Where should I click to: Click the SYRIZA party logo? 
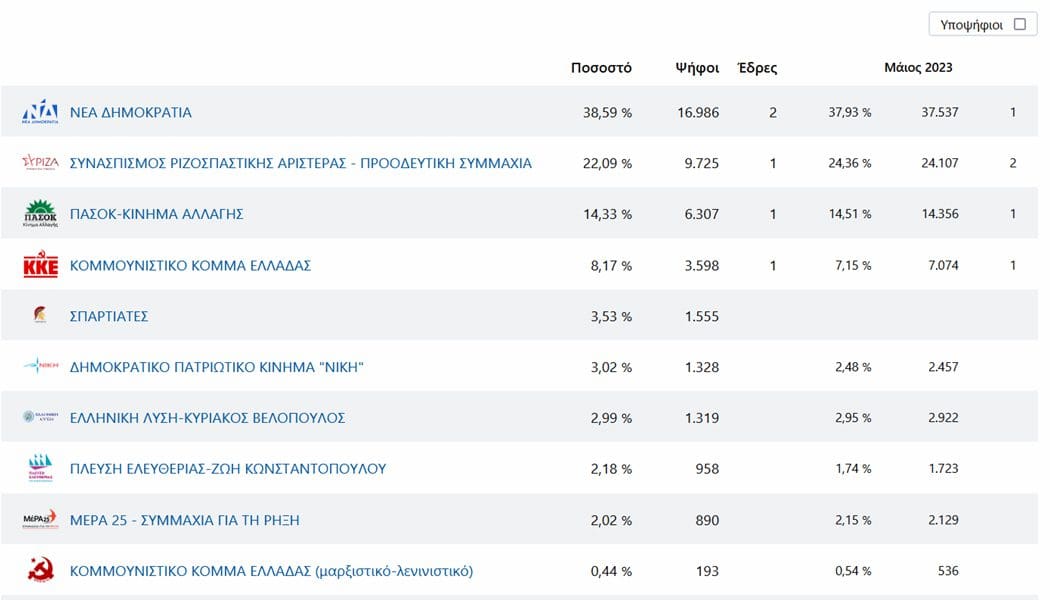(x=40, y=163)
